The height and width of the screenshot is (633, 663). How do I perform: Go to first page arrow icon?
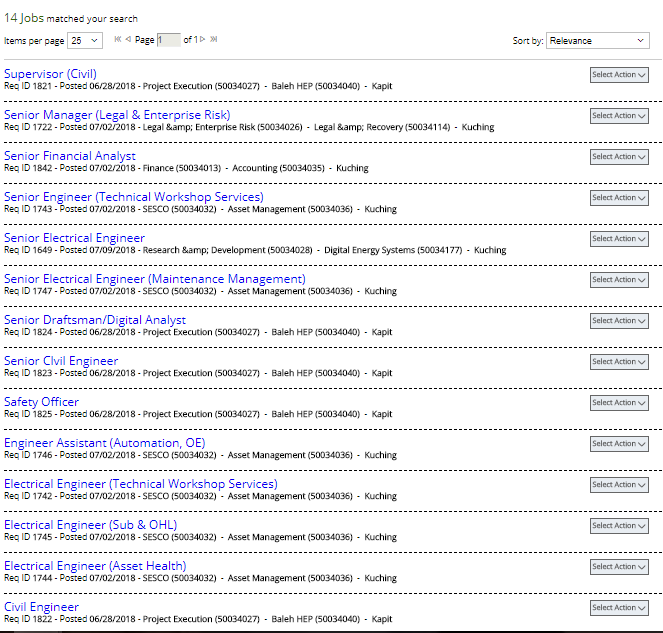point(118,39)
